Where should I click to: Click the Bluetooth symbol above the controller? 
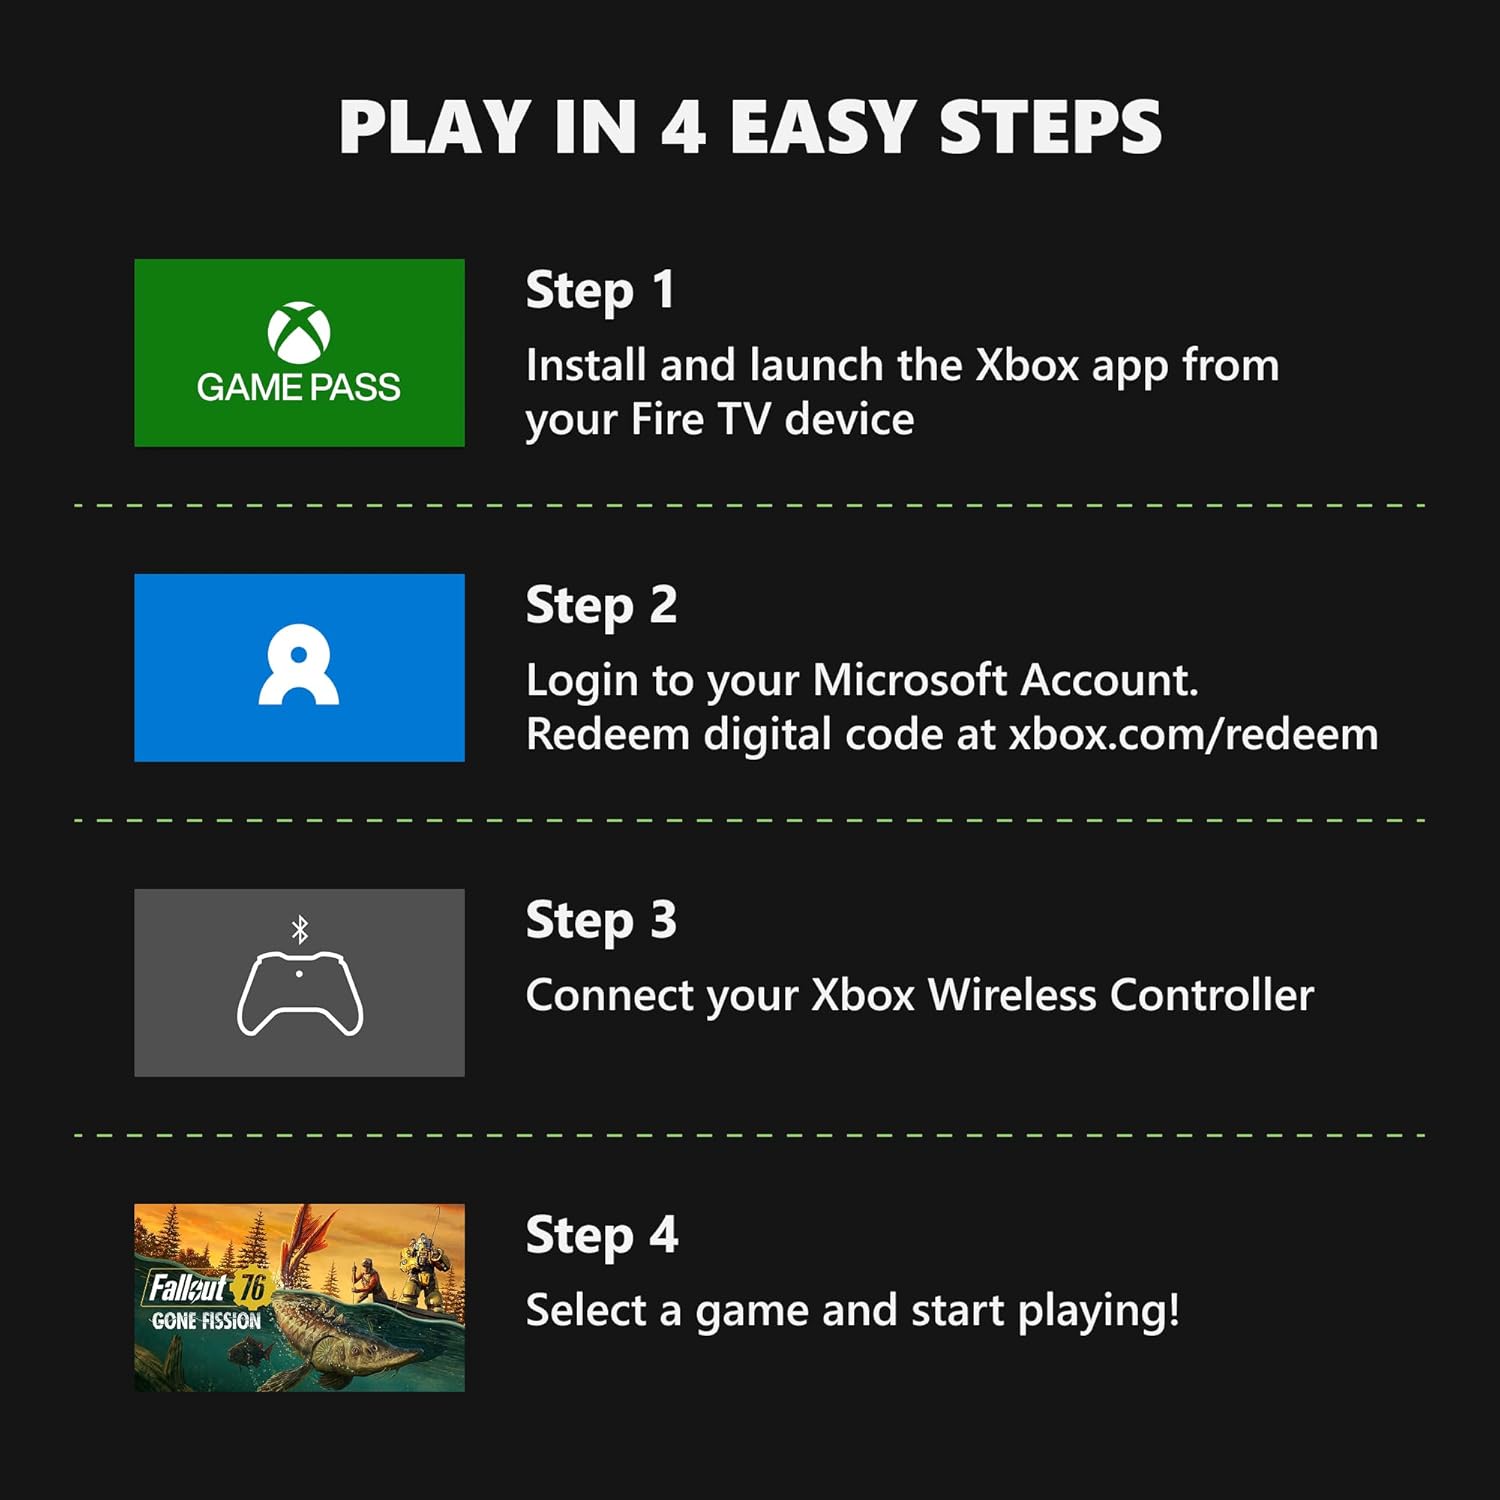pyautogui.click(x=299, y=929)
